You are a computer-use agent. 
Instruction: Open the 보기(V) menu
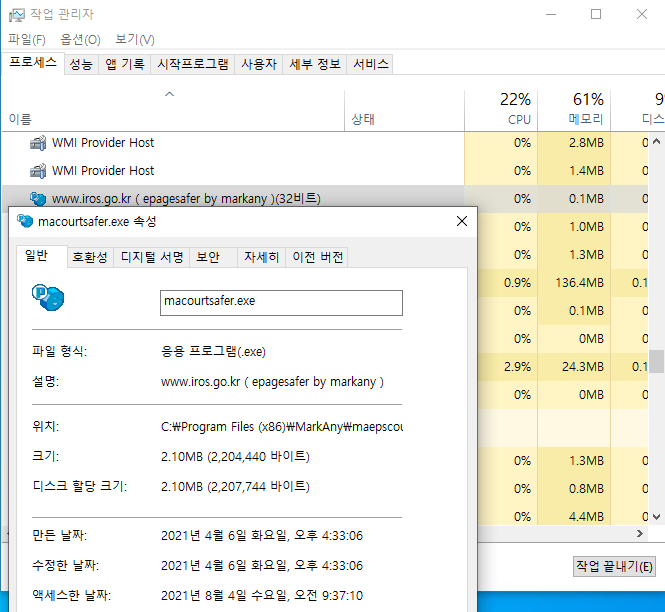coord(134,39)
